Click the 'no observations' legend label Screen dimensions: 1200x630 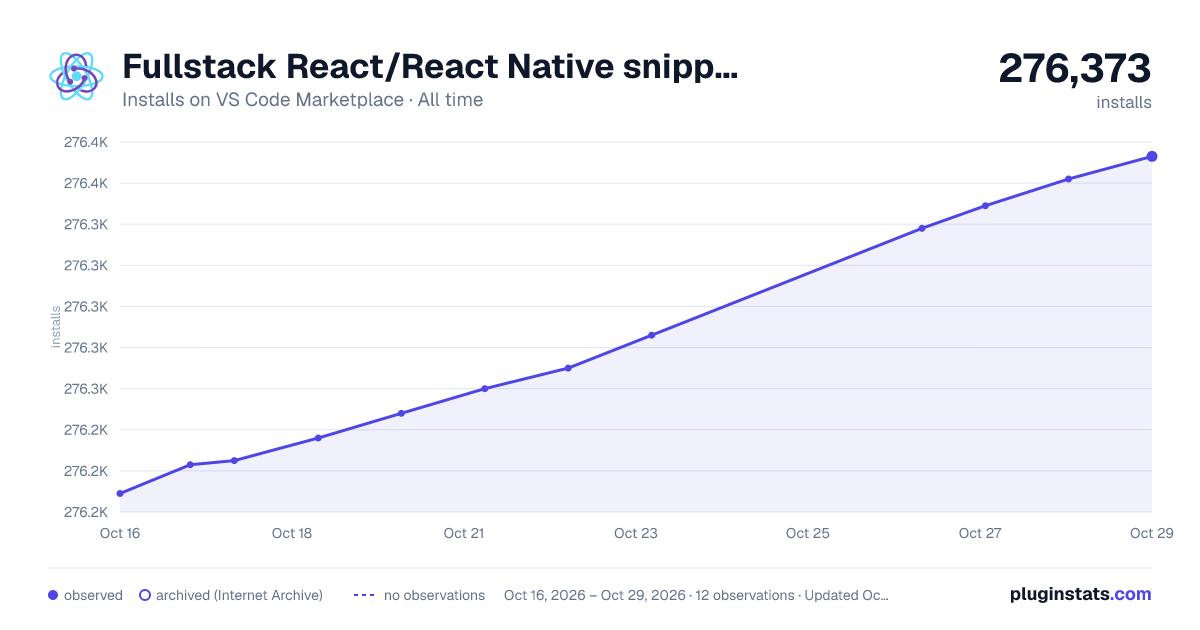click(434, 595)
